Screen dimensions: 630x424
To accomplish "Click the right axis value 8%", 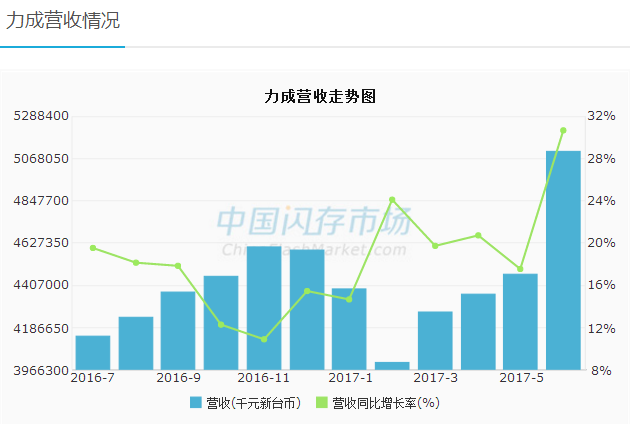I will point(601,371).
